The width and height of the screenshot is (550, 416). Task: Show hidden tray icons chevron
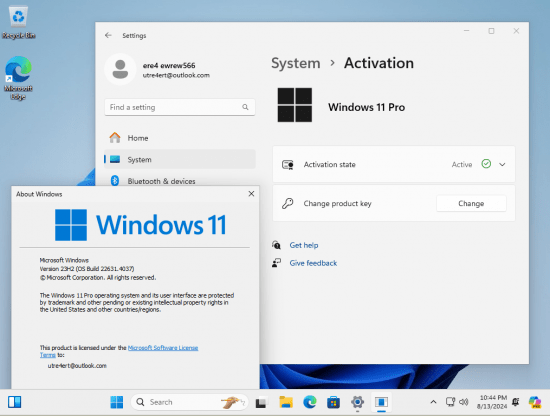434,402
